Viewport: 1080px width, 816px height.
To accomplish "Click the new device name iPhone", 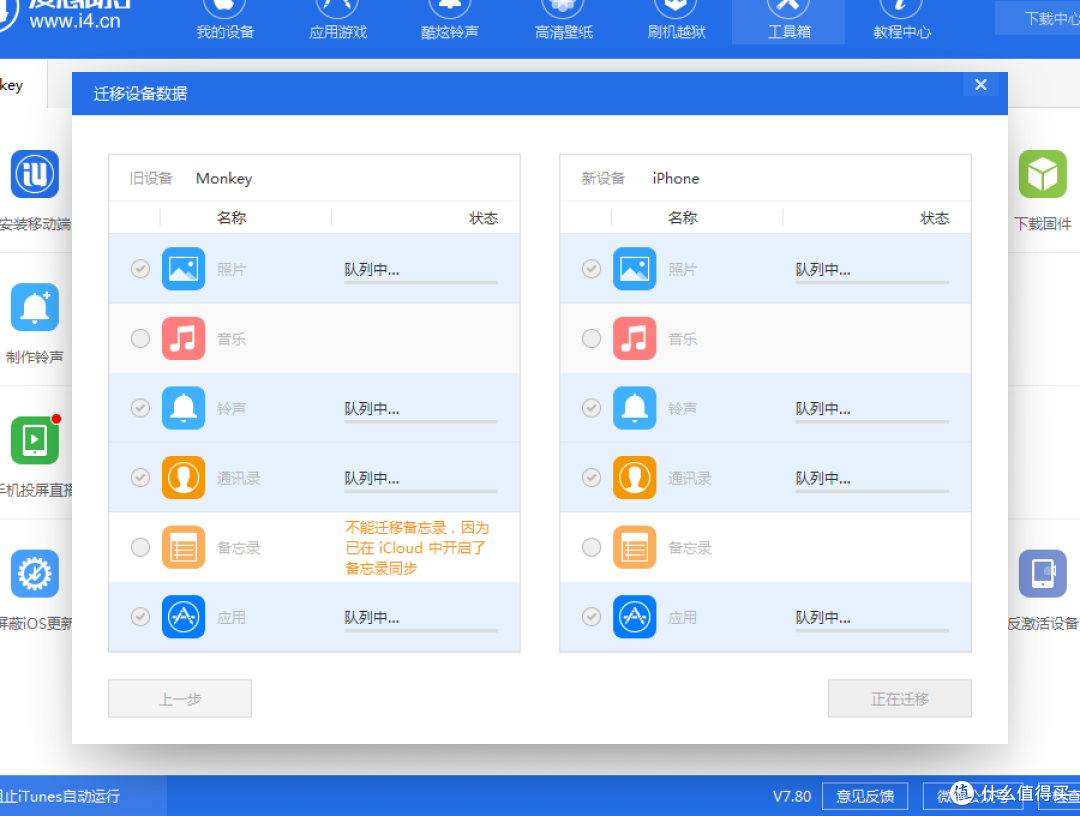I will [x=676, y=178].
